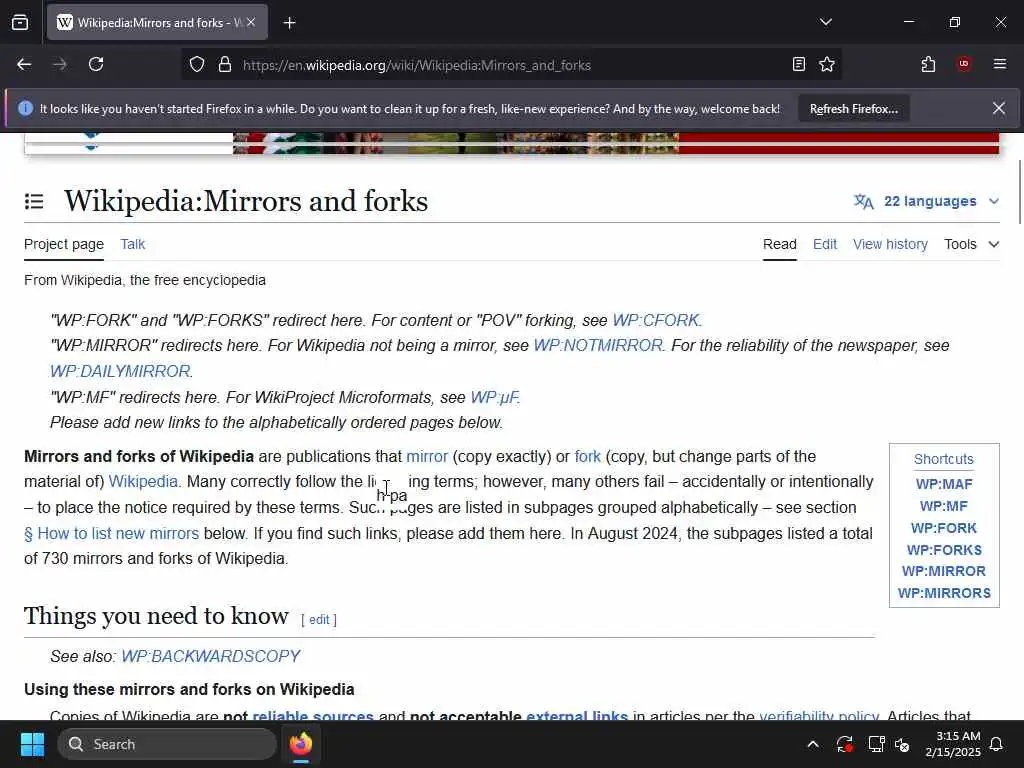Viewport: 1024px width, 768px height.
Task: Open the Firefox application menu
Action: (x=999, y=64)
